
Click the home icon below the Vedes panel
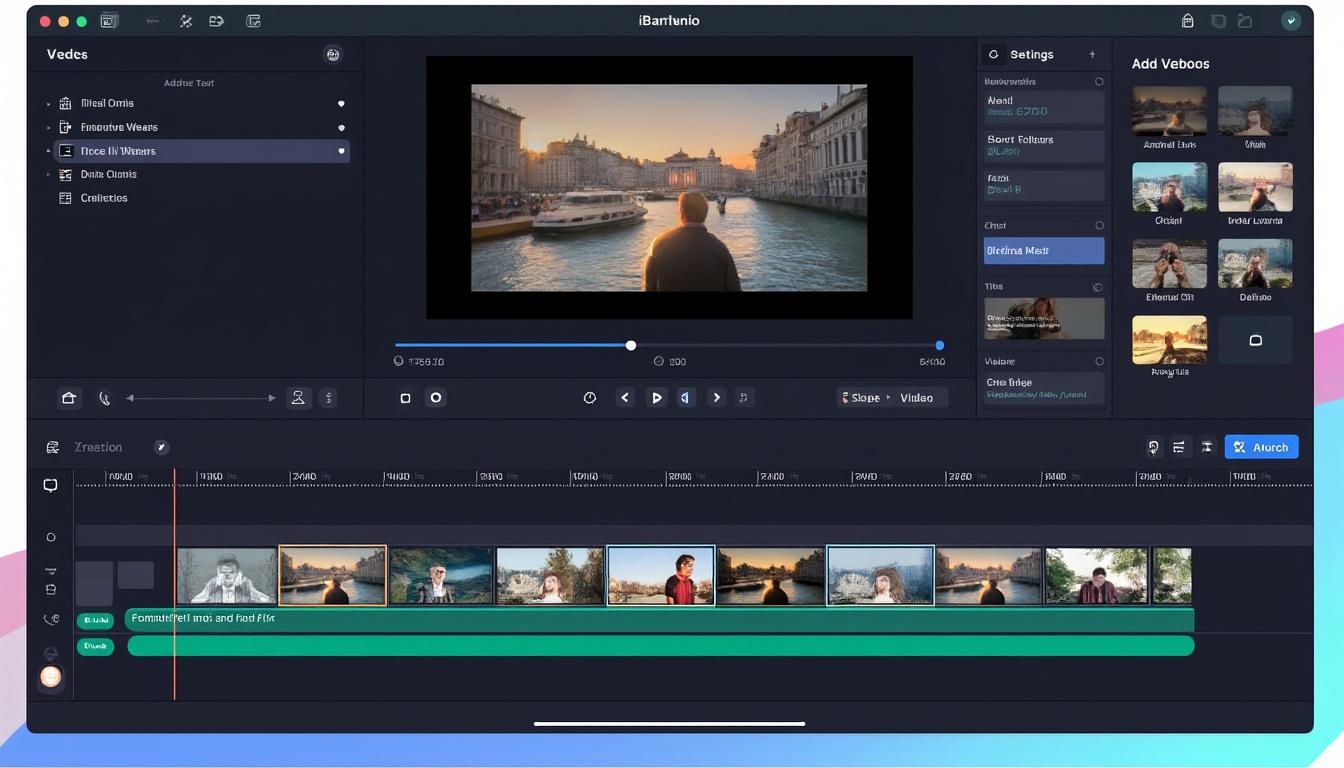coord(69,398)
